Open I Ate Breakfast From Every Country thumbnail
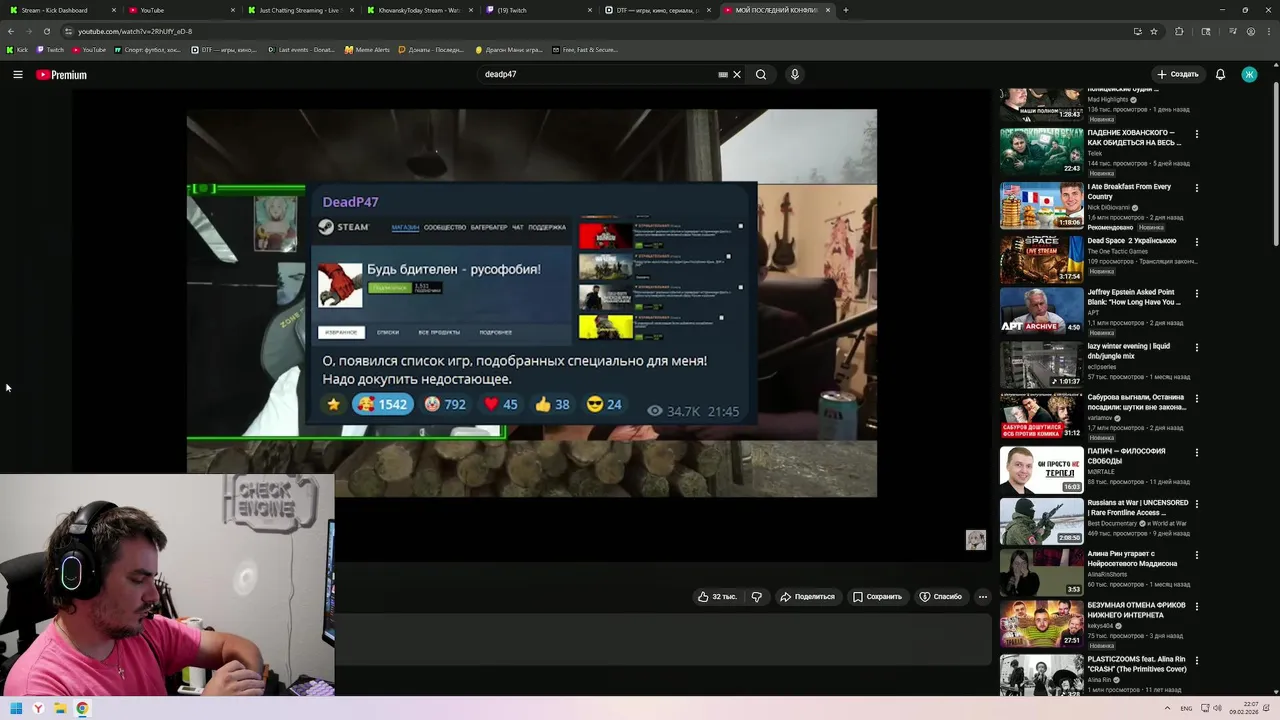 click(x=1041, y=205)
